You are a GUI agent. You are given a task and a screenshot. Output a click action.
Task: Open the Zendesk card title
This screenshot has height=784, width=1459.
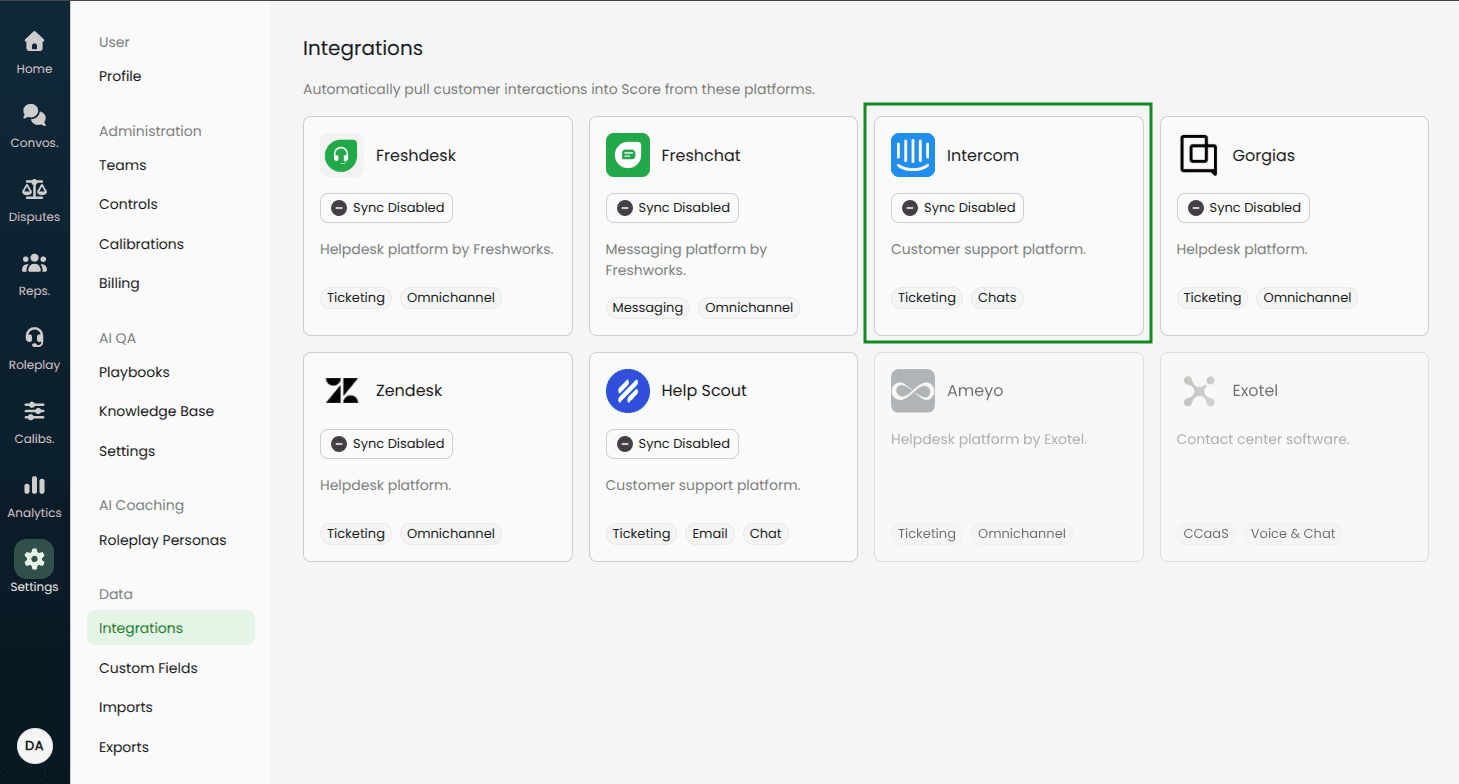409,390
